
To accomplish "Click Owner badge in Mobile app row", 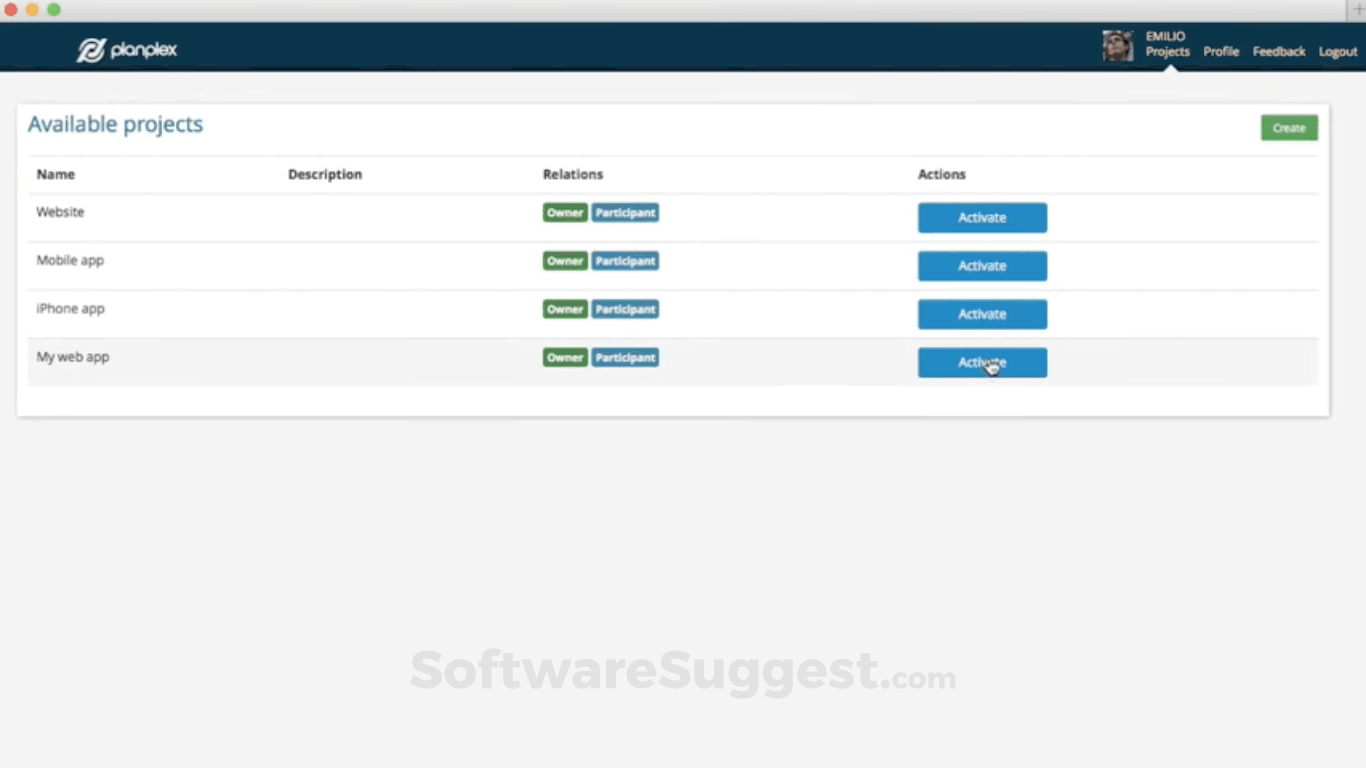I will [x=565, y=261].
